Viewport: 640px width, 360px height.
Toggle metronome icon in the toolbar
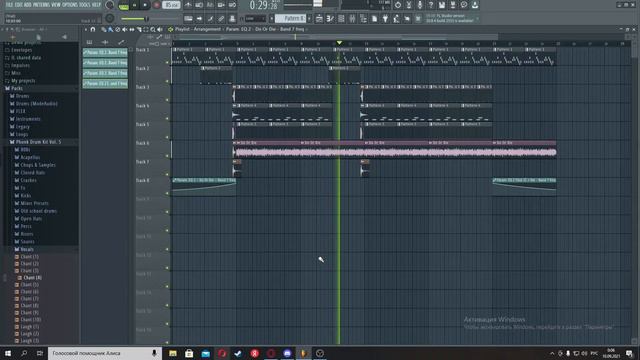(x=188, y=5)
